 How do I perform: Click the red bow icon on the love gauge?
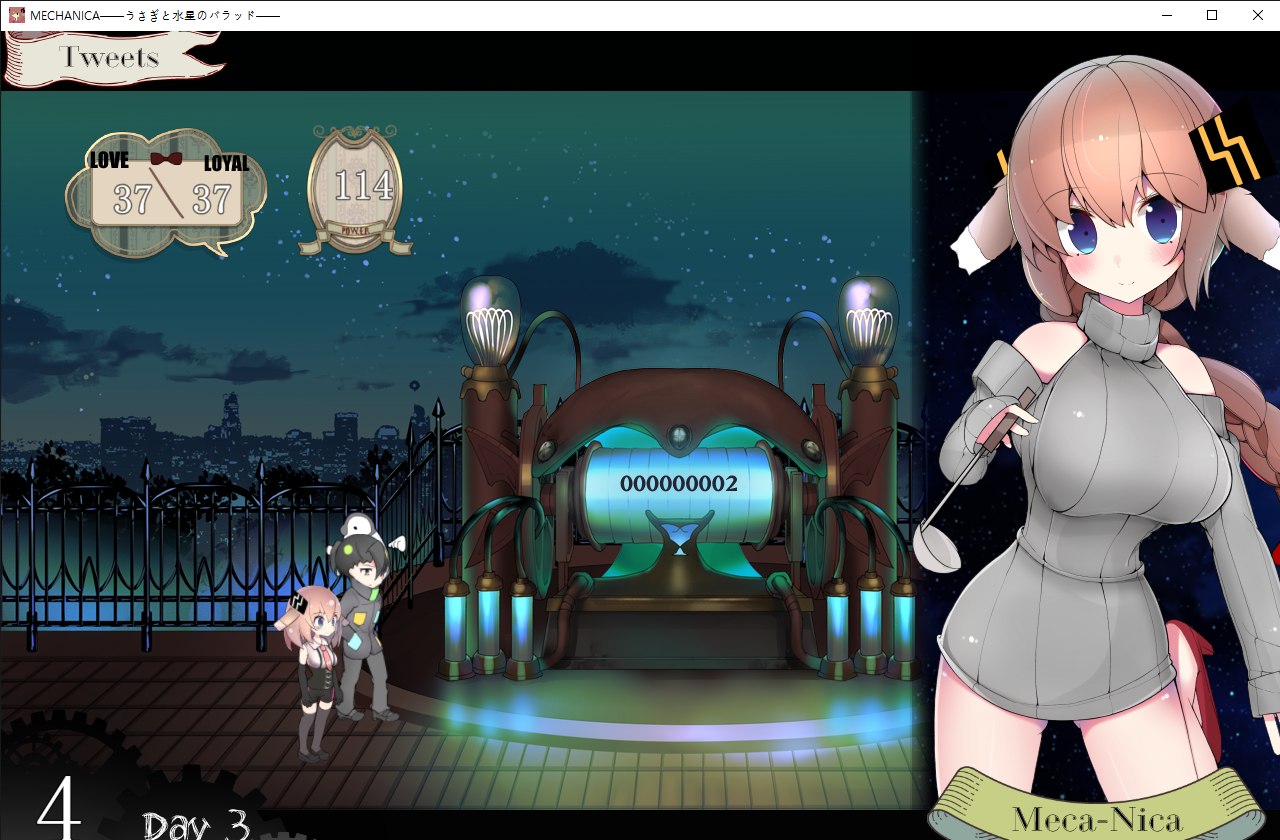coord(166,159)
